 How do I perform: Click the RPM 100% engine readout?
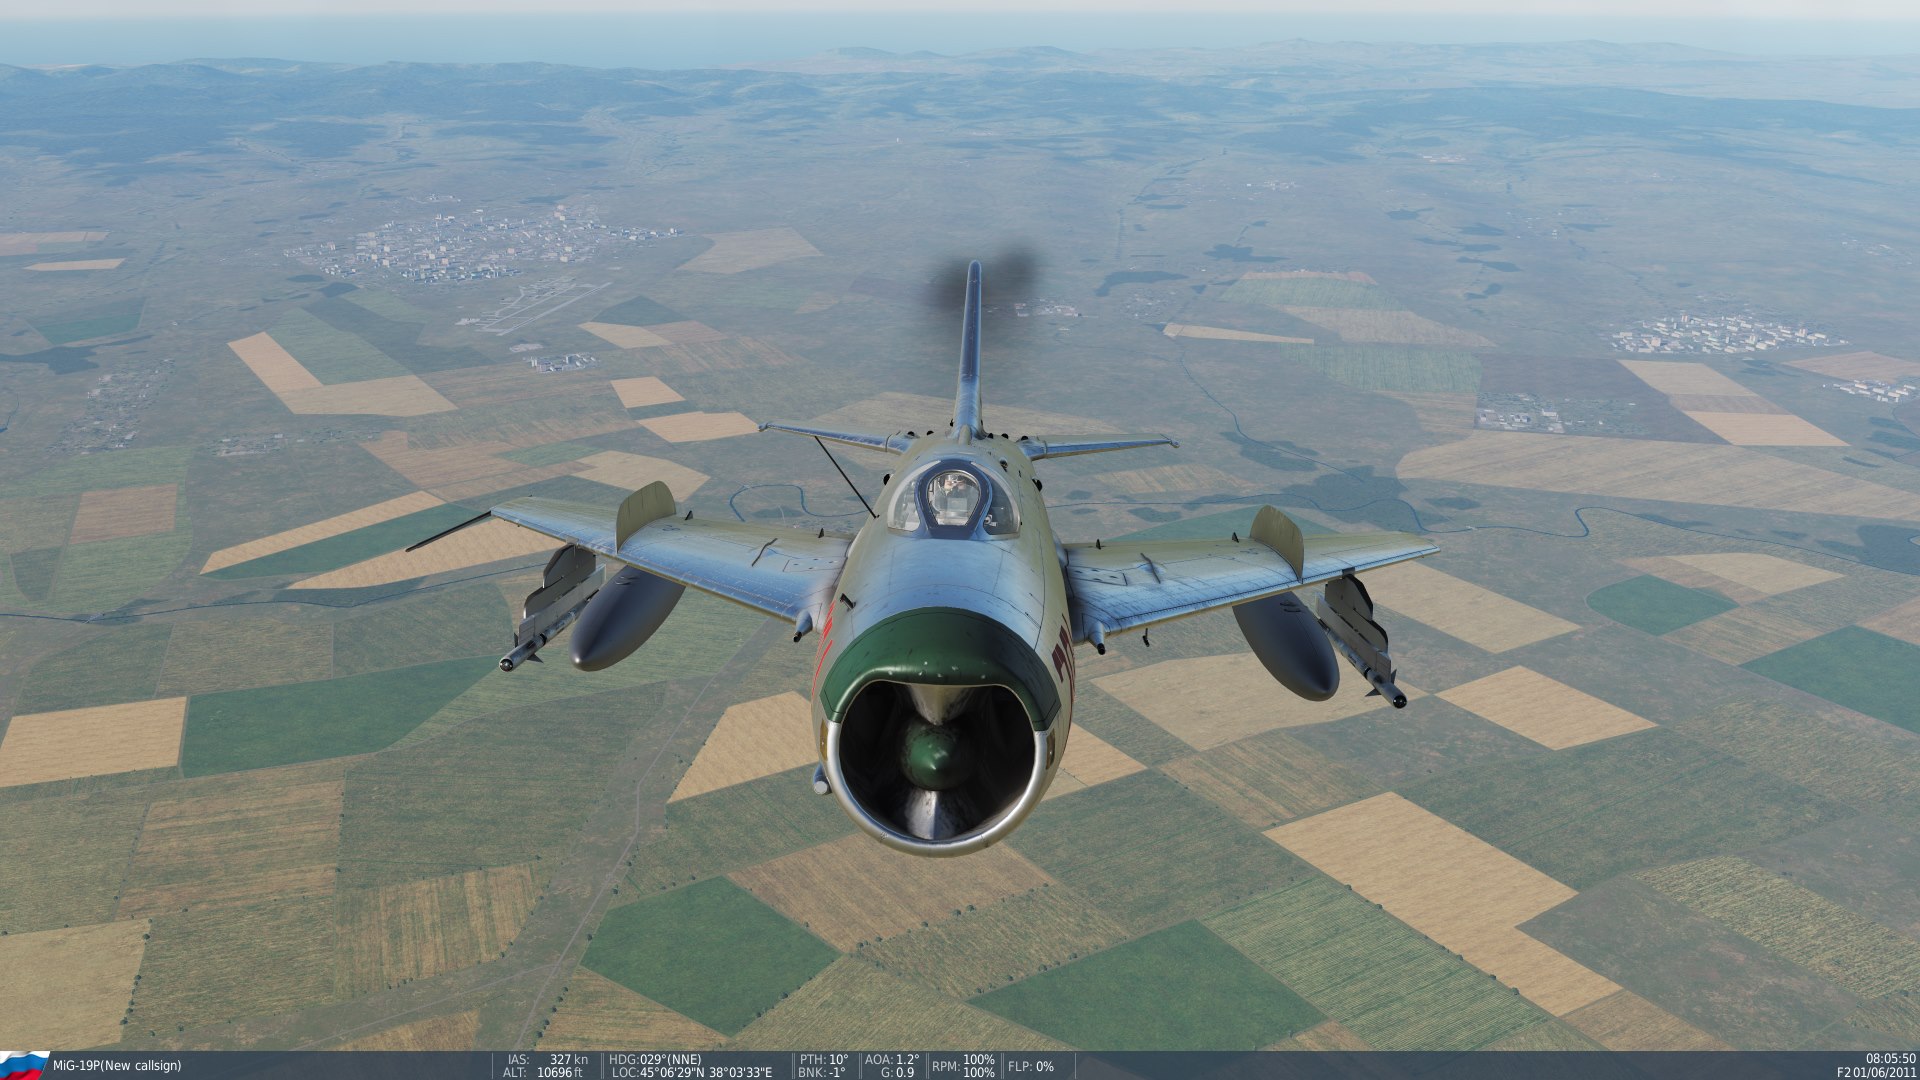click(963, 1066)
